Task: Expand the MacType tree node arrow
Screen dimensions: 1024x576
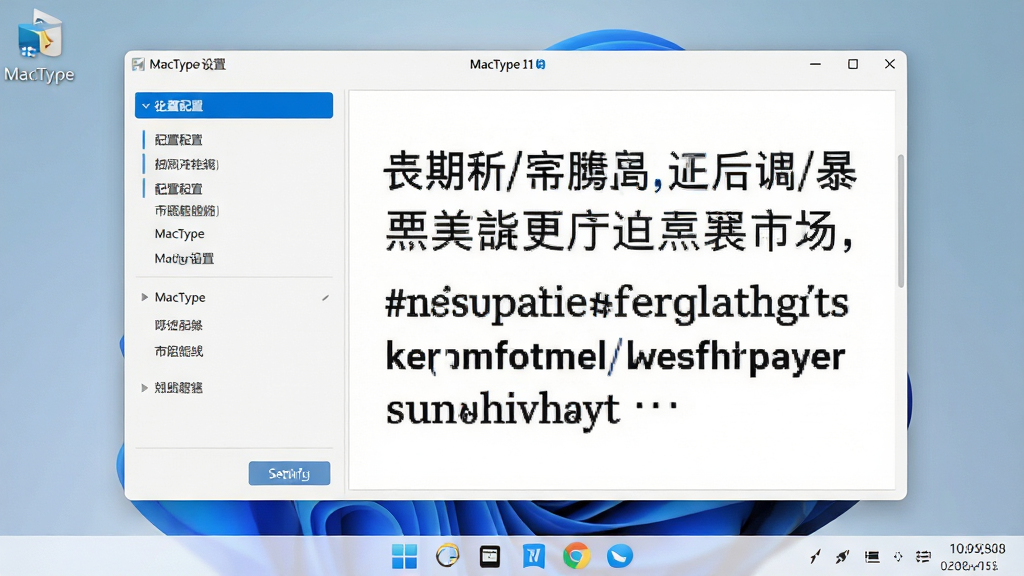Action: [x=144, y=297]
